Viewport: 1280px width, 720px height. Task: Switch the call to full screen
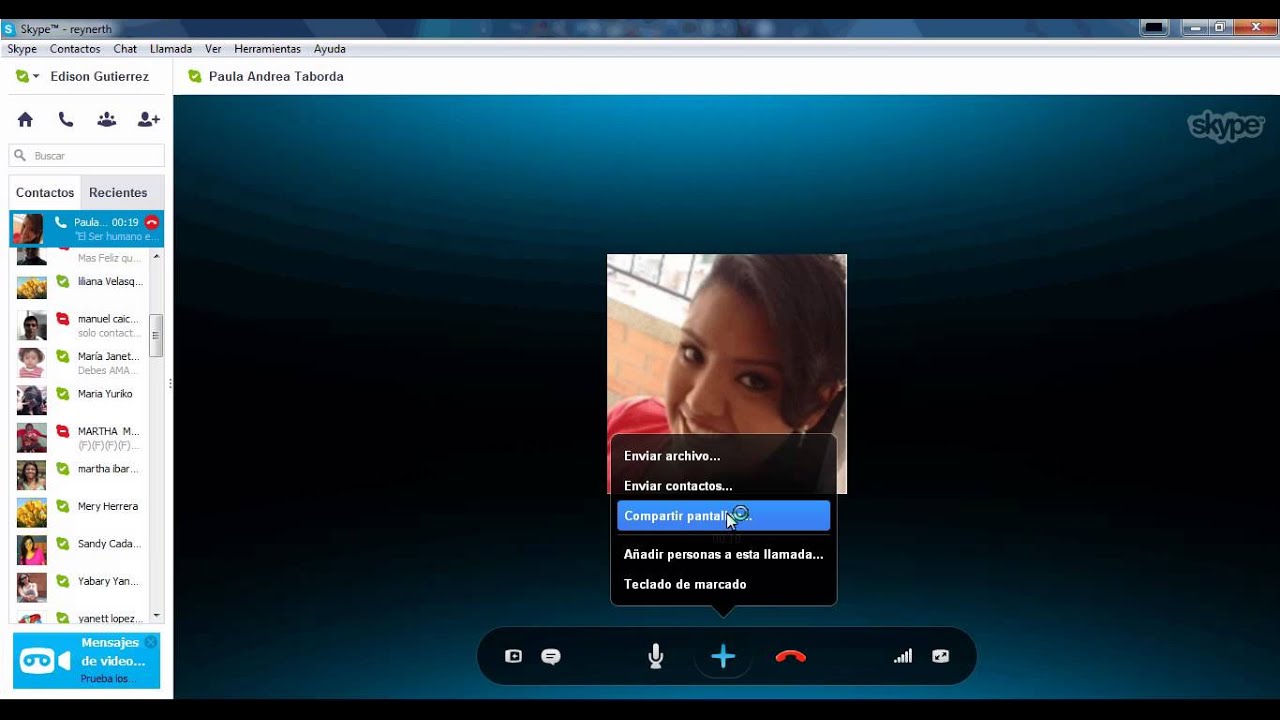[941, 657]
